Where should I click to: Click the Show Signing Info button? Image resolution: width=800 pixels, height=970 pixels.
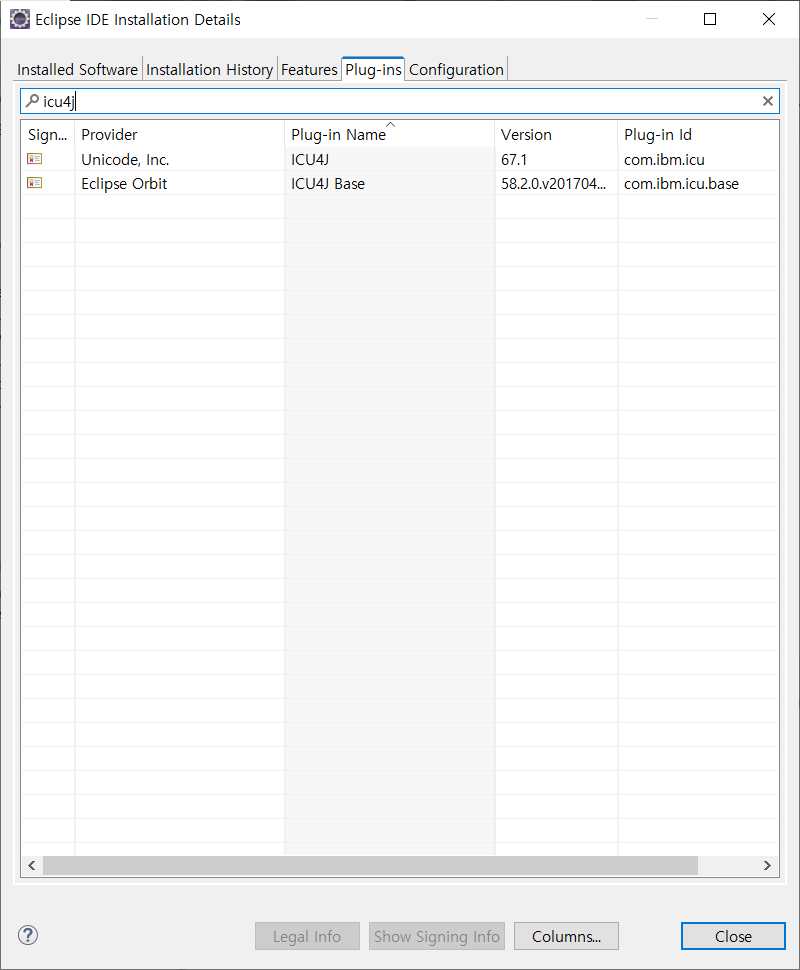[x=437, y=936]
